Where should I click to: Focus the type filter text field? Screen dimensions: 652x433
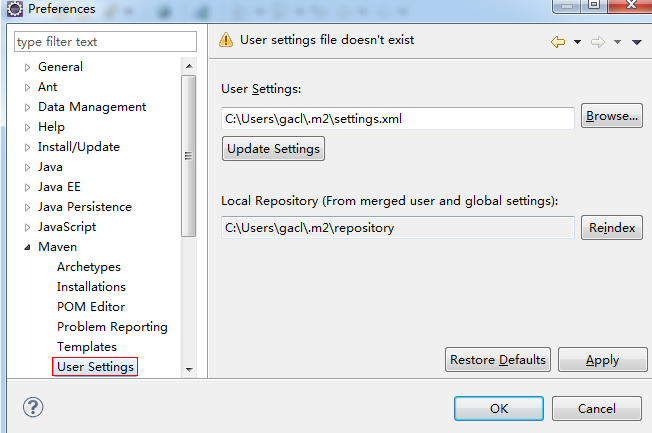[x=105, y=42]
